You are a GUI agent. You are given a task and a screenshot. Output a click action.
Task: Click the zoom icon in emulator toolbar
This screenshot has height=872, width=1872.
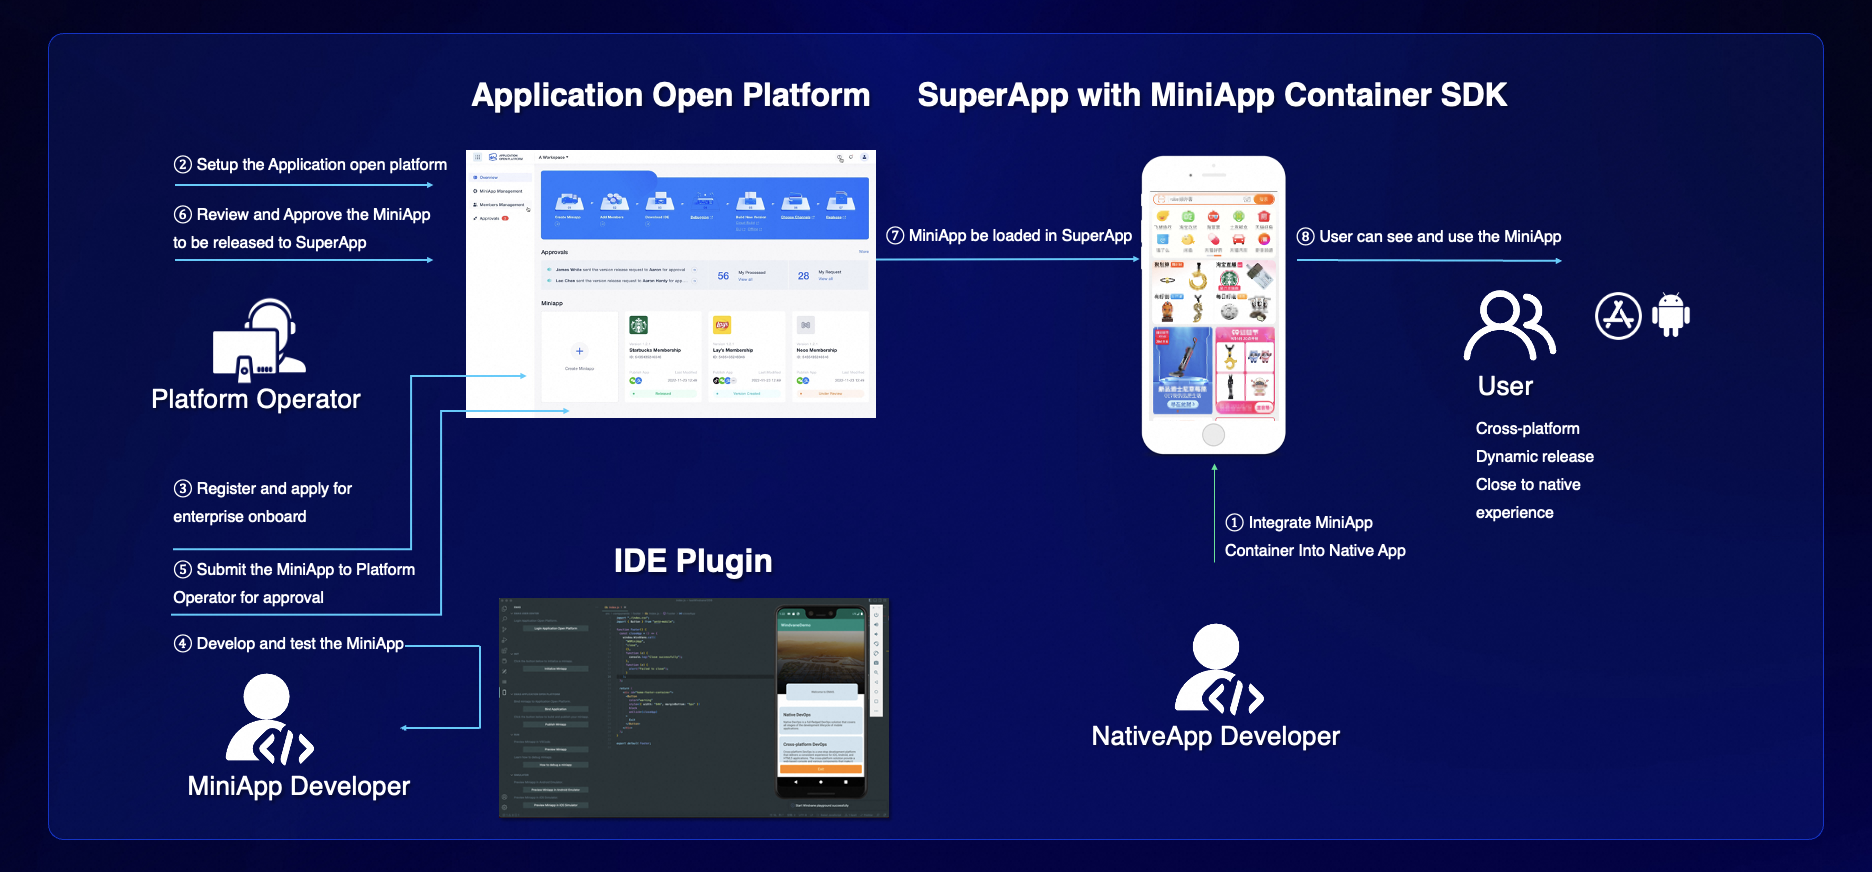(x=876, y=672)
